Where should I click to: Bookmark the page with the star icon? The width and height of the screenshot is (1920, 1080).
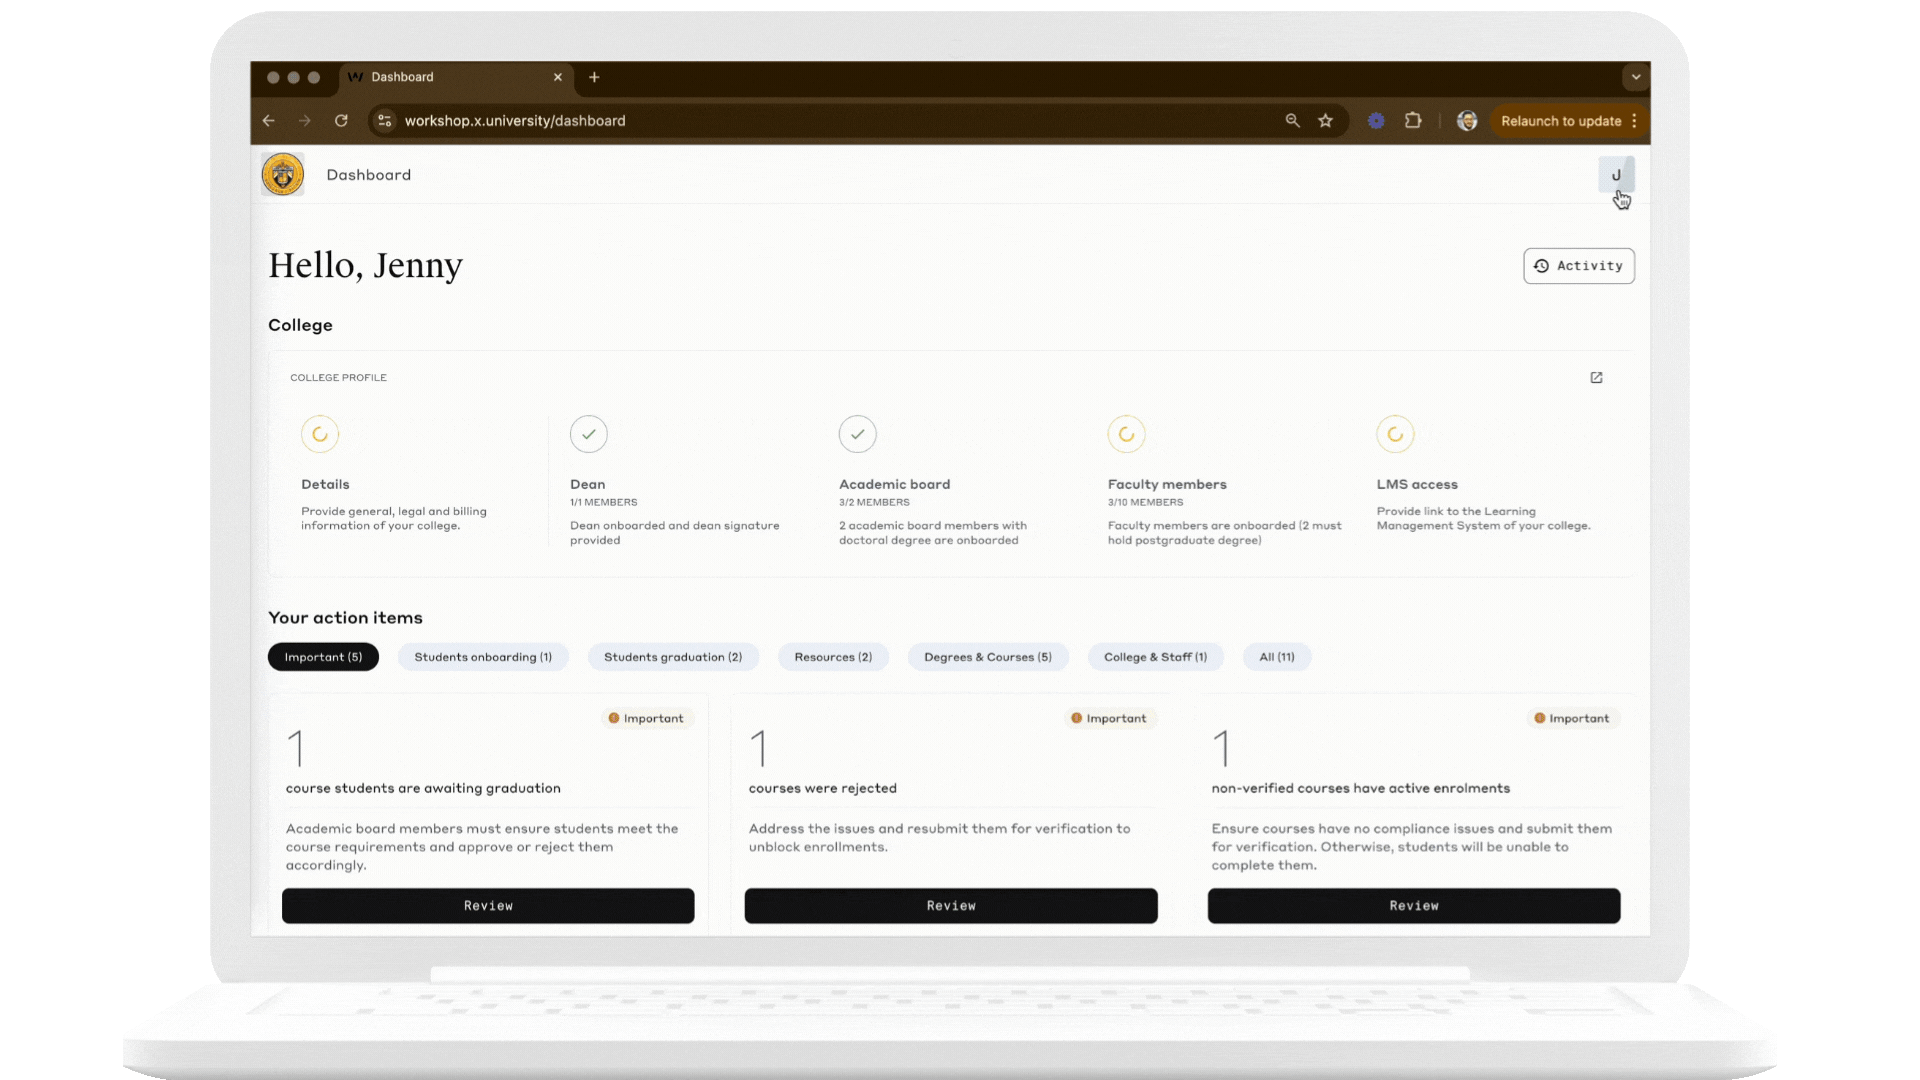click(x=1327, y=120)
